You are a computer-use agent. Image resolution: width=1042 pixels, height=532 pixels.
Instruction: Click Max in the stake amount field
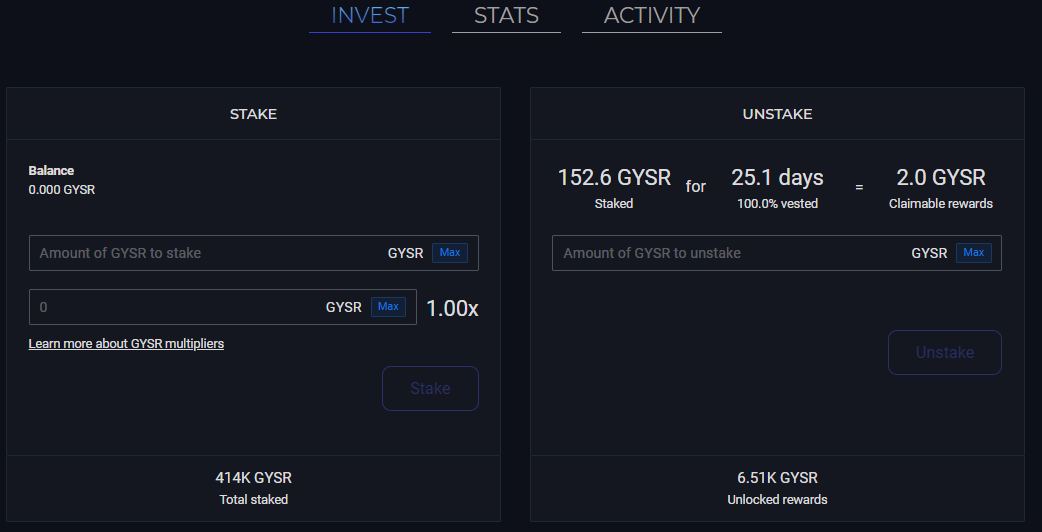(x=450, y=252)
